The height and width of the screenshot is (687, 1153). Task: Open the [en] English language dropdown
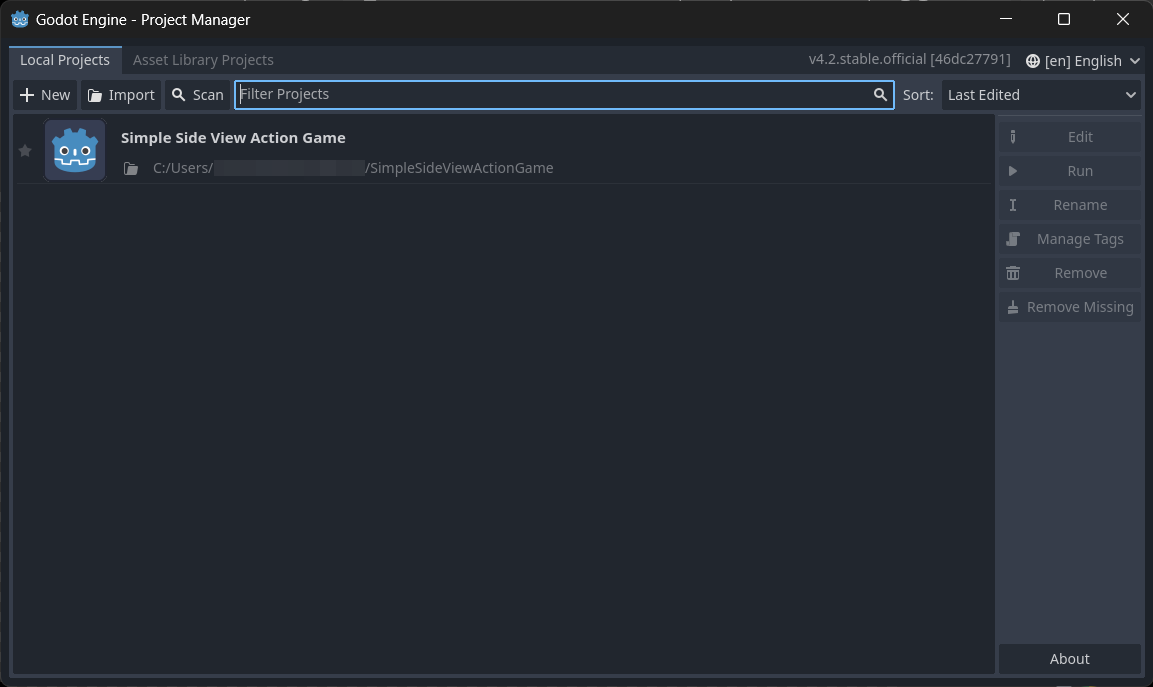click(x=1083, y=61)
